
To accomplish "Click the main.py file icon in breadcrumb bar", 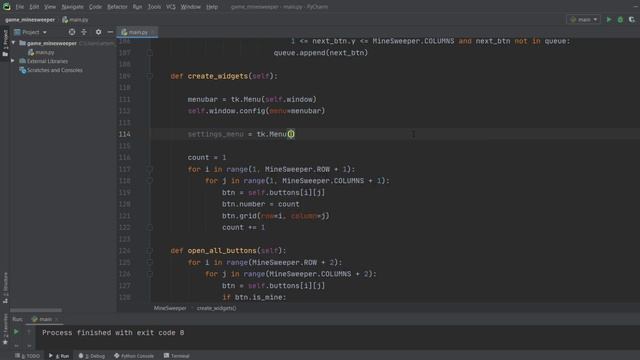I will (65, 20).
